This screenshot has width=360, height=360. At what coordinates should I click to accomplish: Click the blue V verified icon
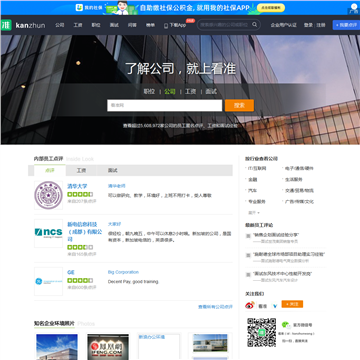tap(275, 305)
